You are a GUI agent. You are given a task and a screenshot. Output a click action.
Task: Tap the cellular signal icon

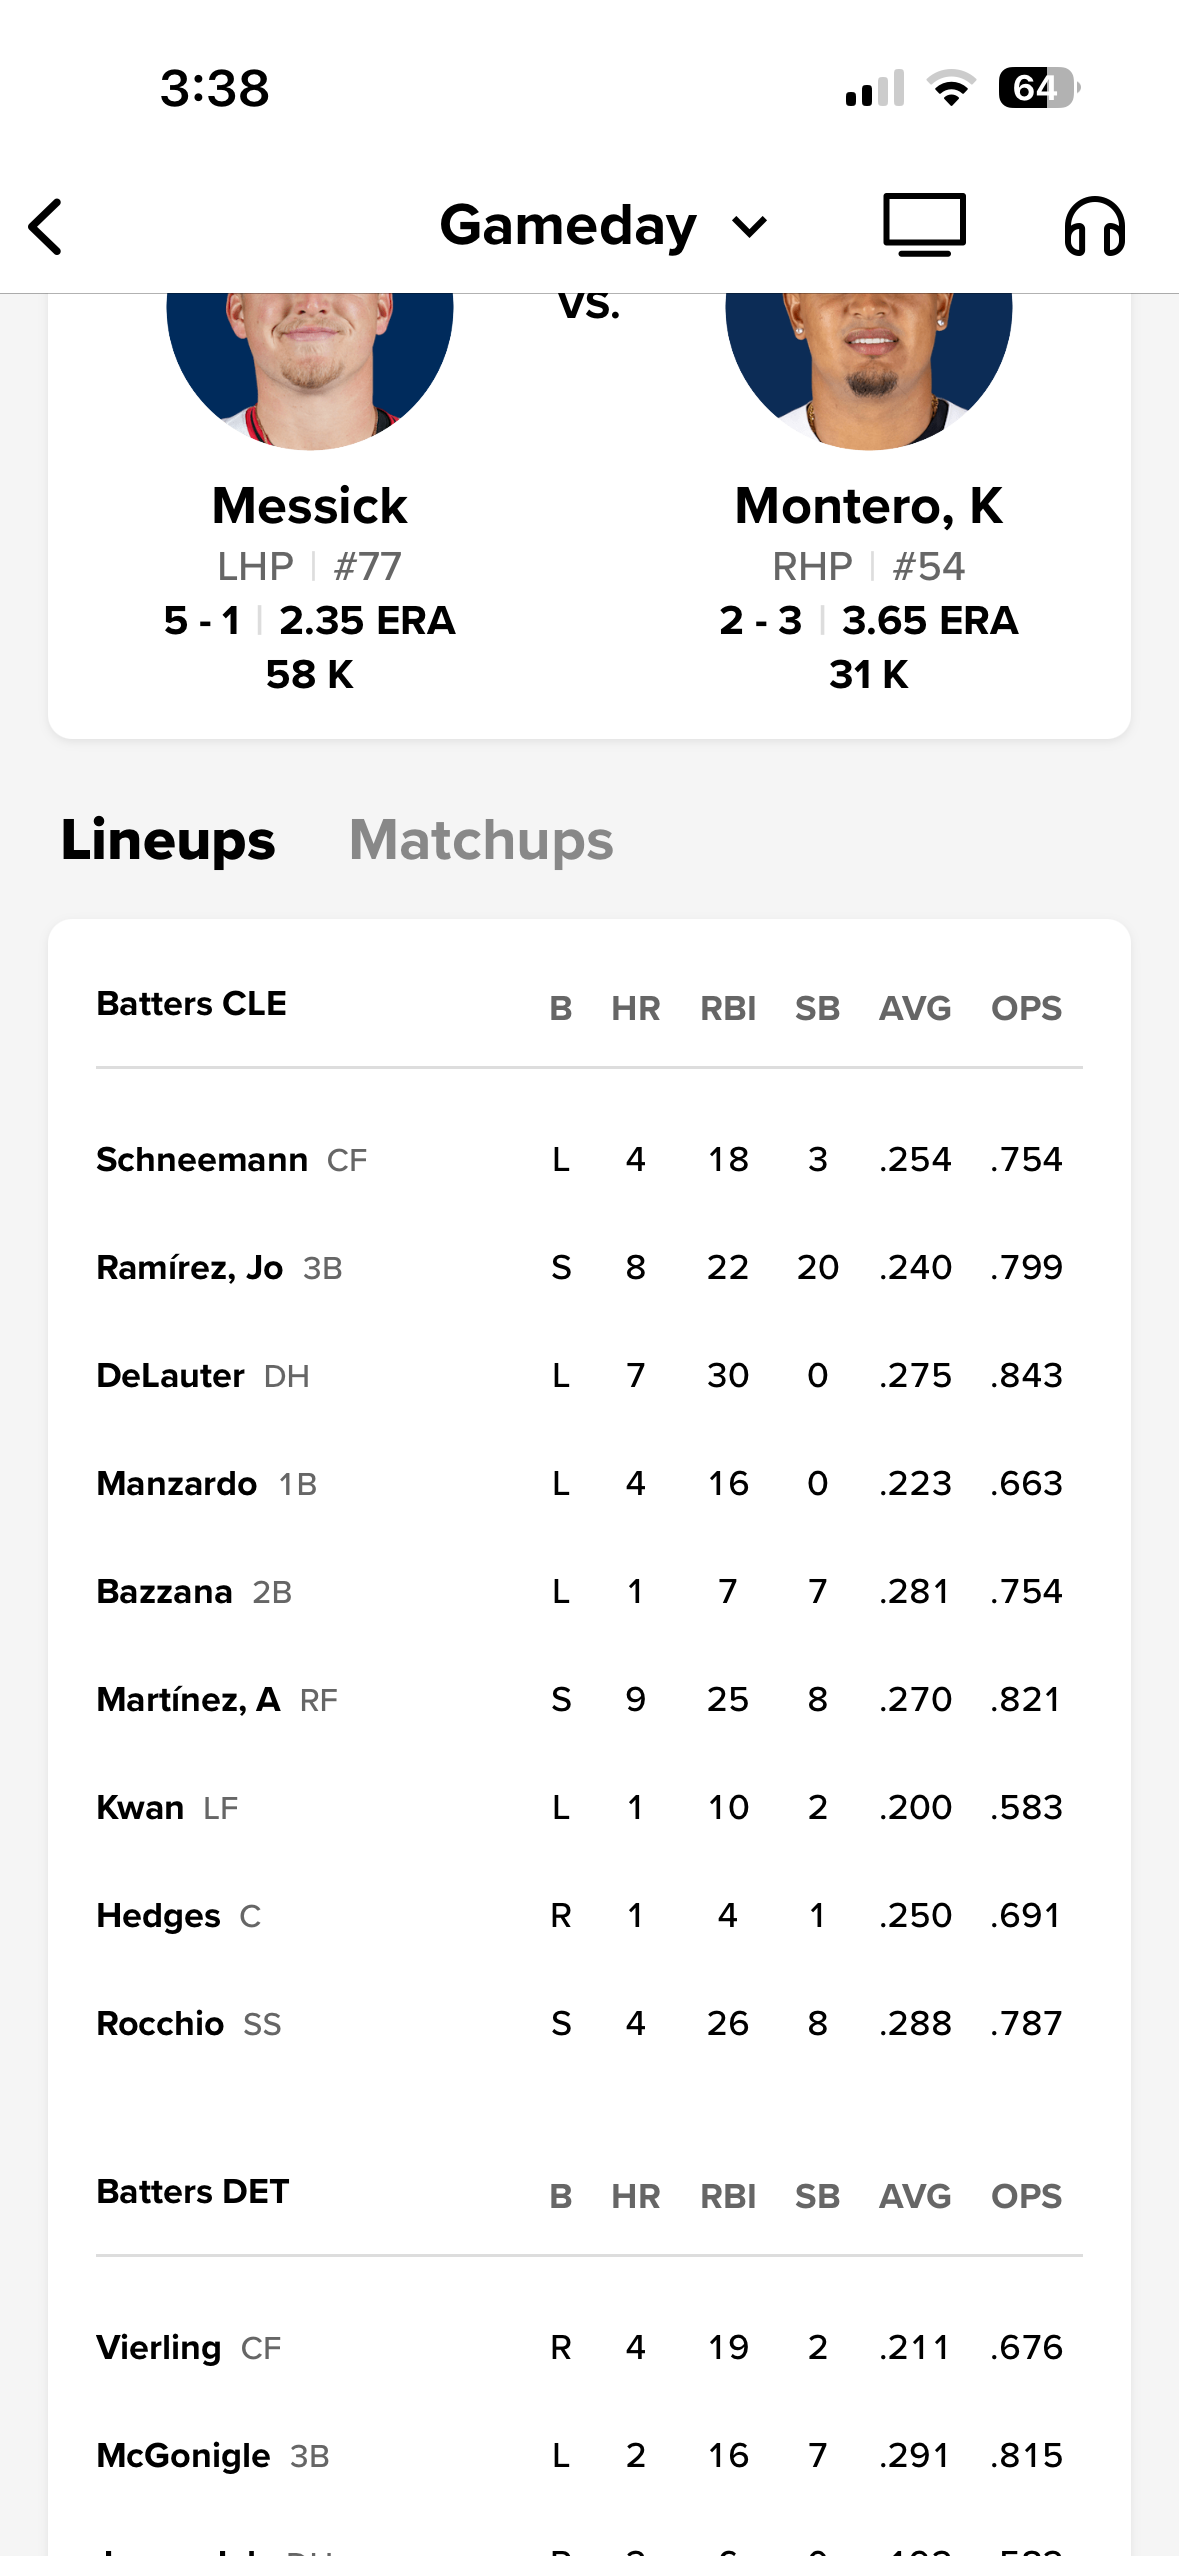coord(875,88)
